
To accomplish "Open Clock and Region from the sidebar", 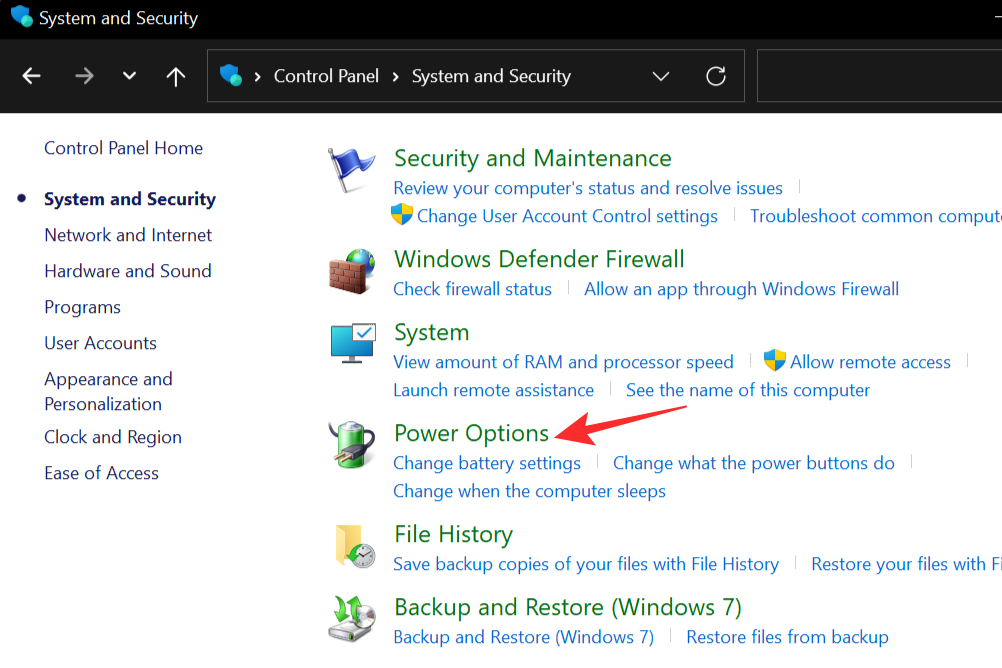I will (112, 437).
